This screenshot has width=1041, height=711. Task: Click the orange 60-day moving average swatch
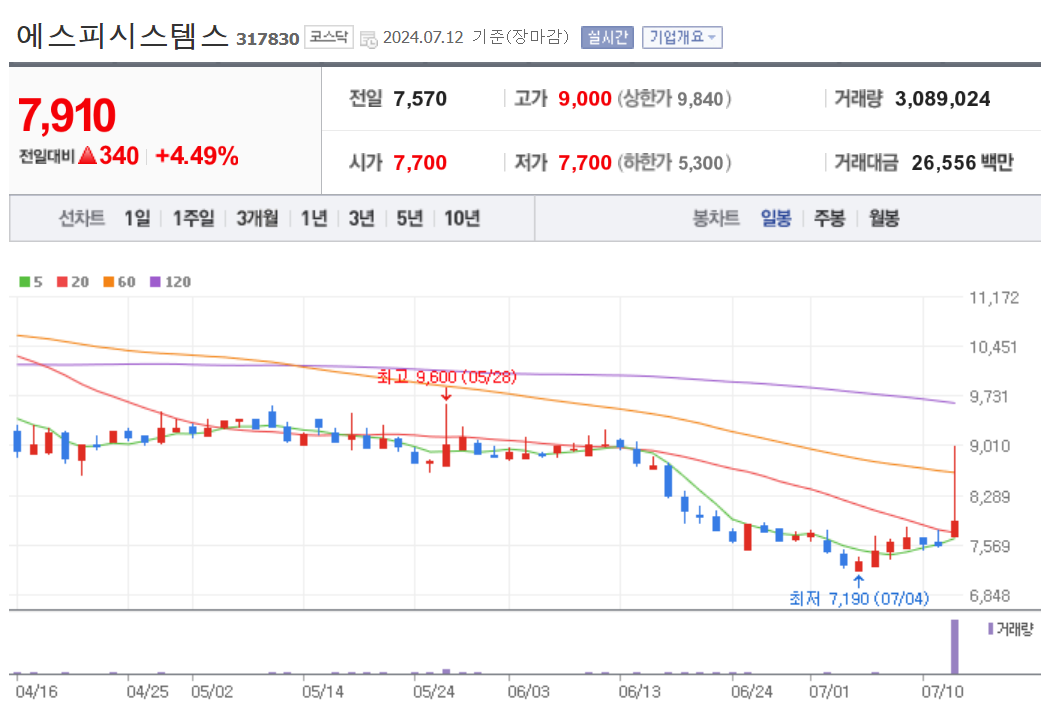109,282
